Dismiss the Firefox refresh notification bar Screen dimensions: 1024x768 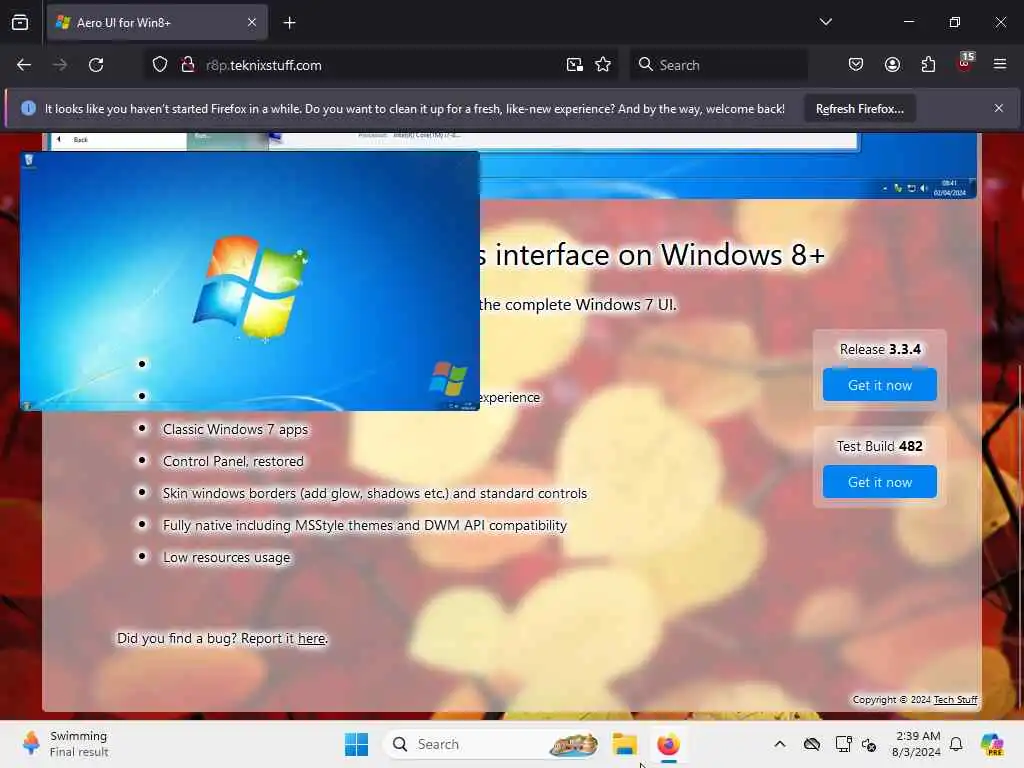point(999,108)
